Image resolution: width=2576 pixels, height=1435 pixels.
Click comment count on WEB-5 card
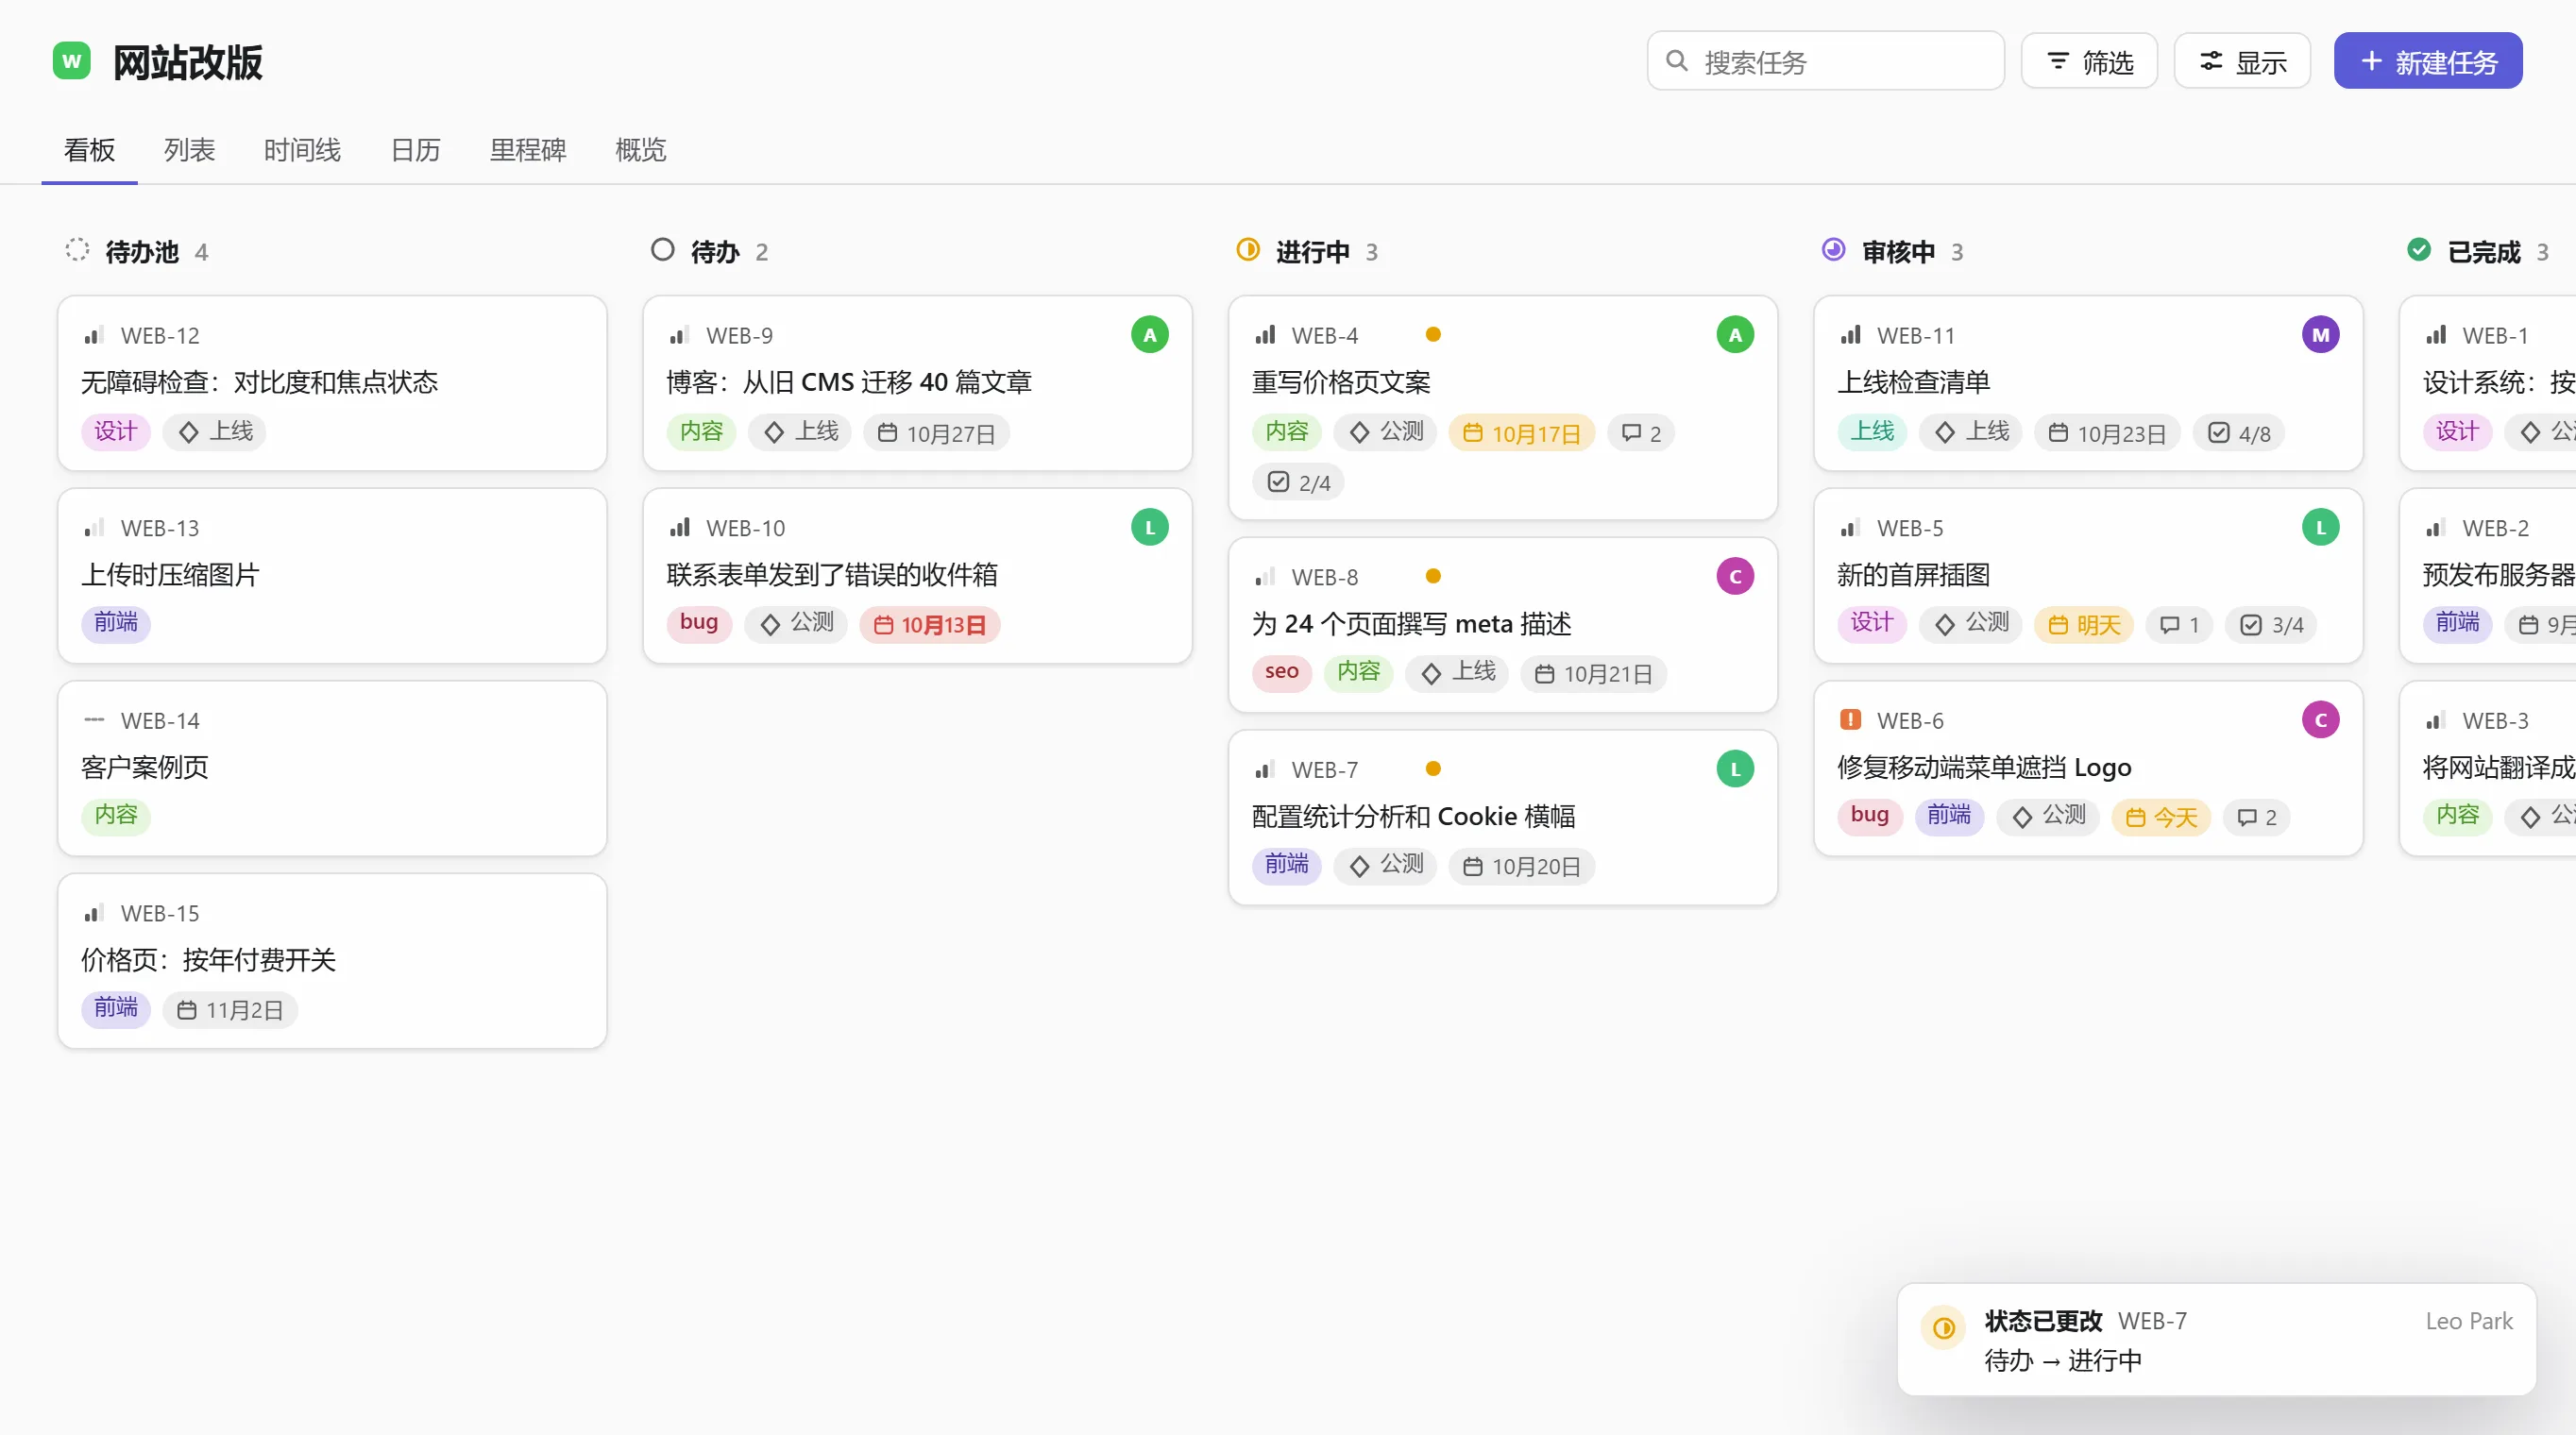click(x=2178, y=625)
